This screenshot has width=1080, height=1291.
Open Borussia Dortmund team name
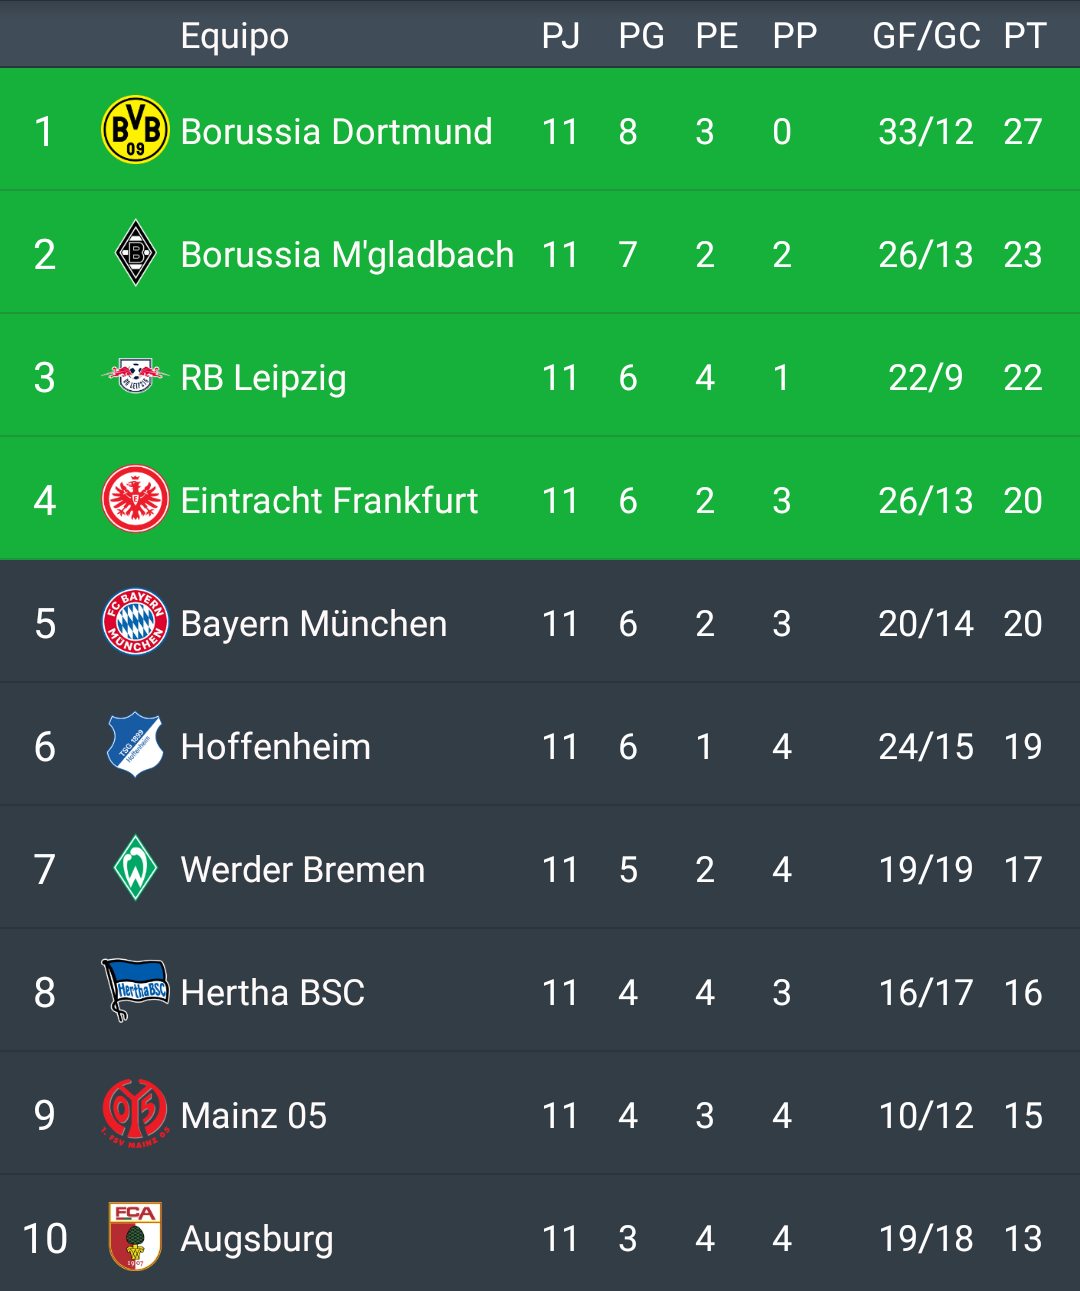pyautogui.click(x=336, y=131)
